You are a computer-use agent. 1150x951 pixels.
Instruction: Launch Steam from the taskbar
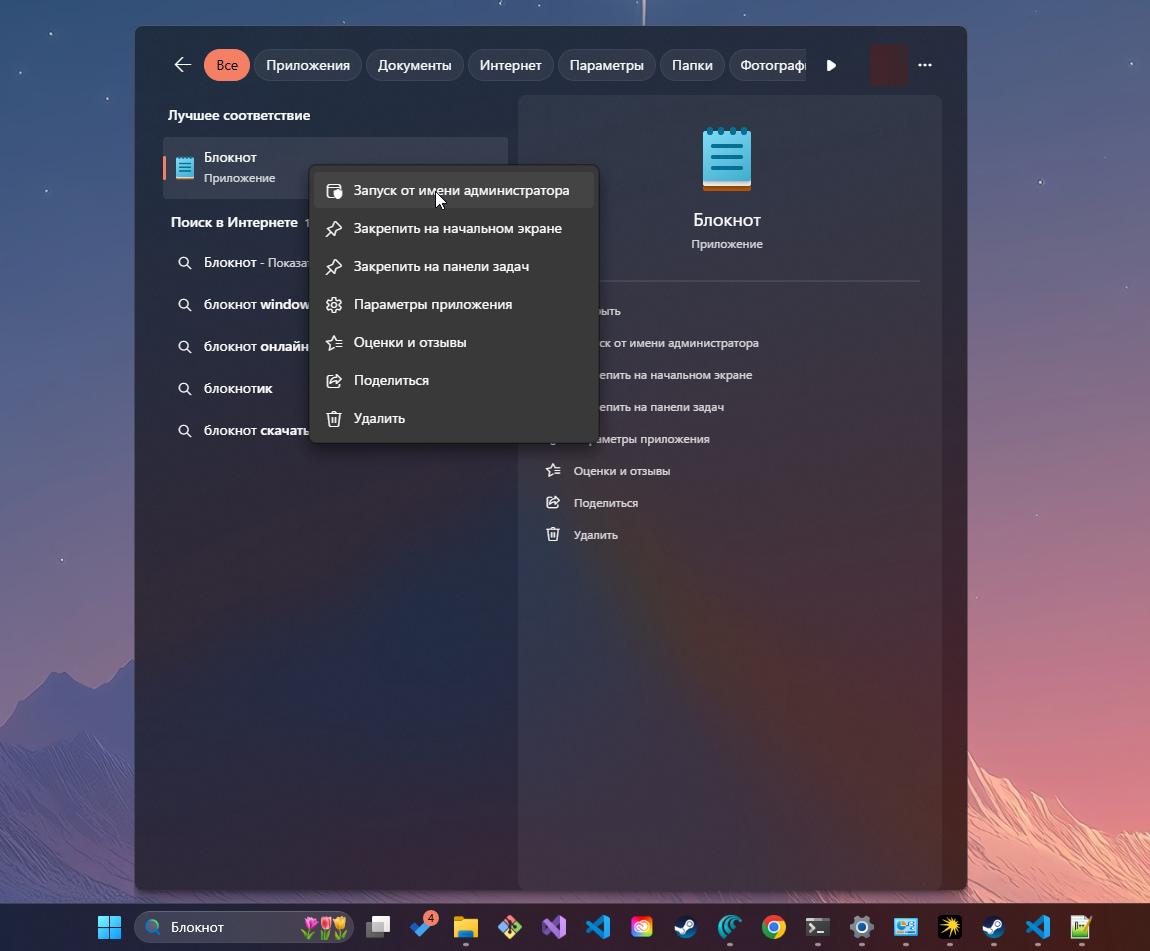(686, 926)
